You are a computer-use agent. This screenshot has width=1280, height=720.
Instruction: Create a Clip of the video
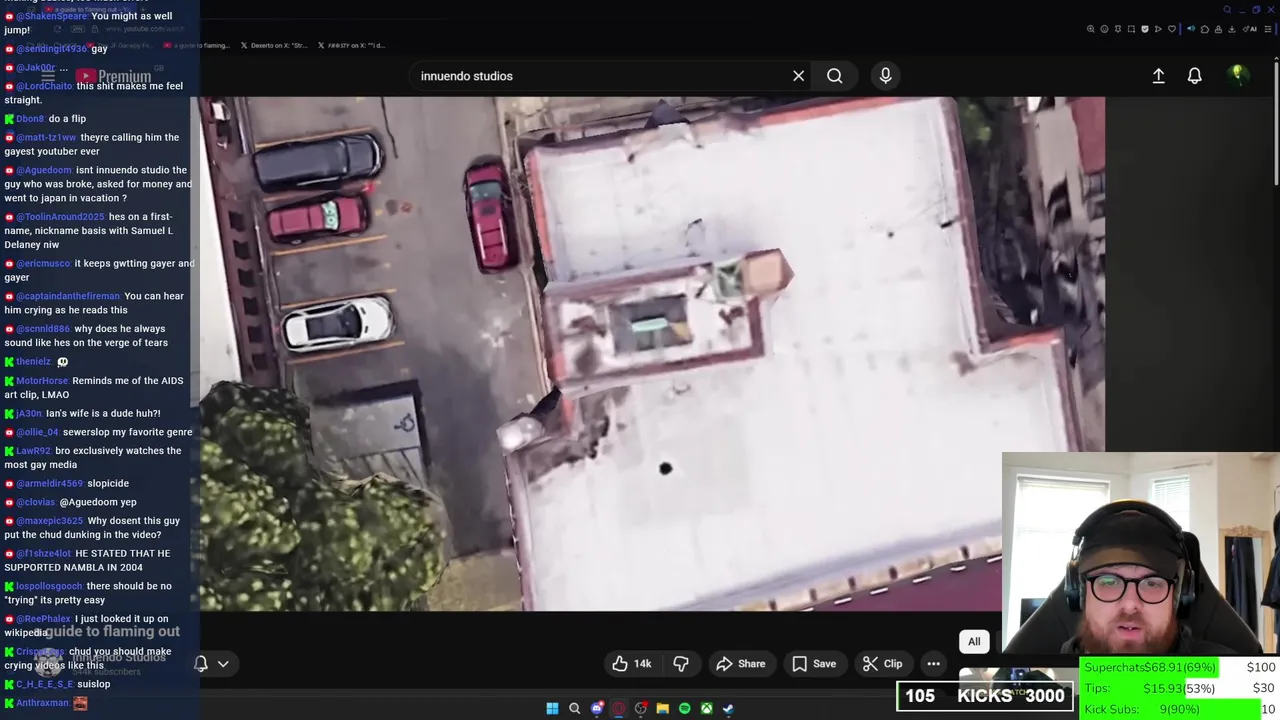tap(882, 664)
